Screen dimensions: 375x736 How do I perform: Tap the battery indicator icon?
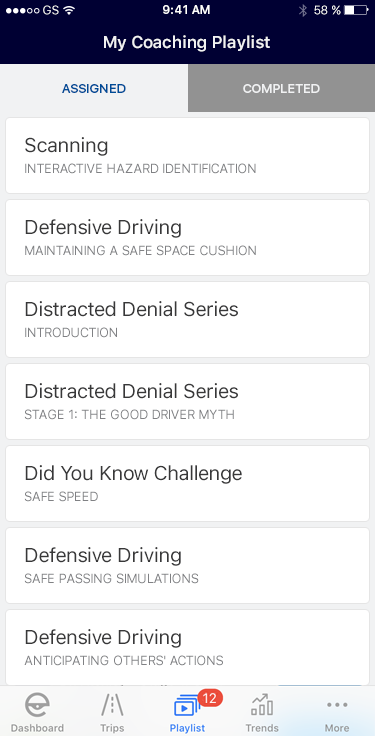click(x=355, y=10)
